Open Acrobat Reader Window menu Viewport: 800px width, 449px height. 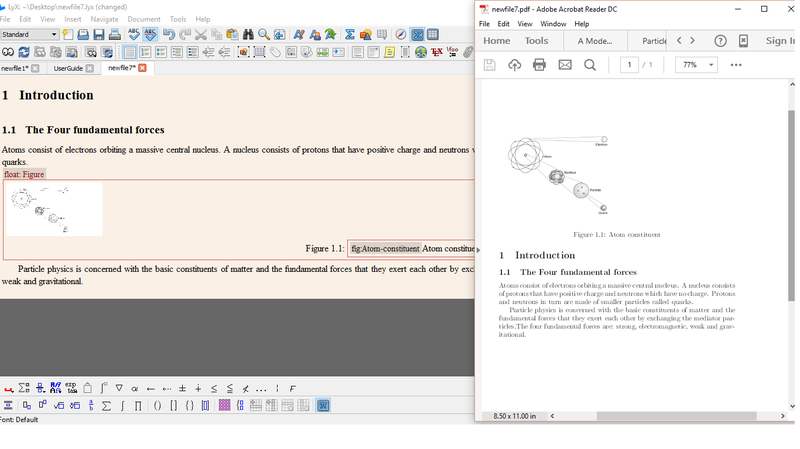pyautogui.click(x=553, y=24)
